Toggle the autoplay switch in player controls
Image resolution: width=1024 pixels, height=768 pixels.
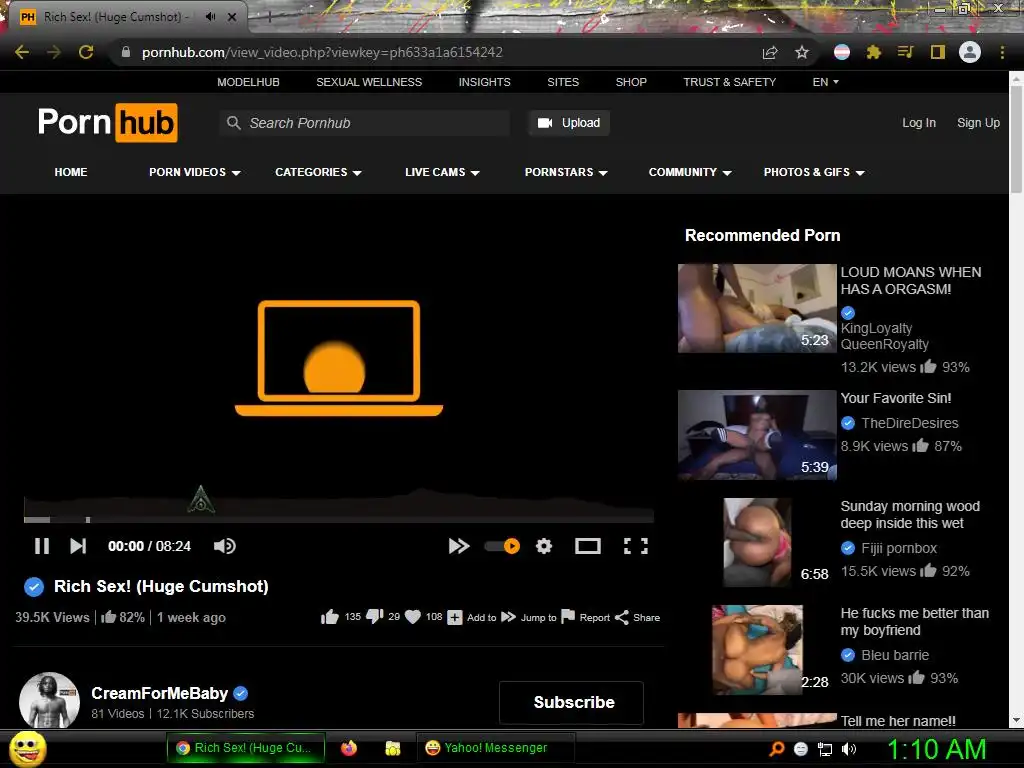click(x=502, y=546)
